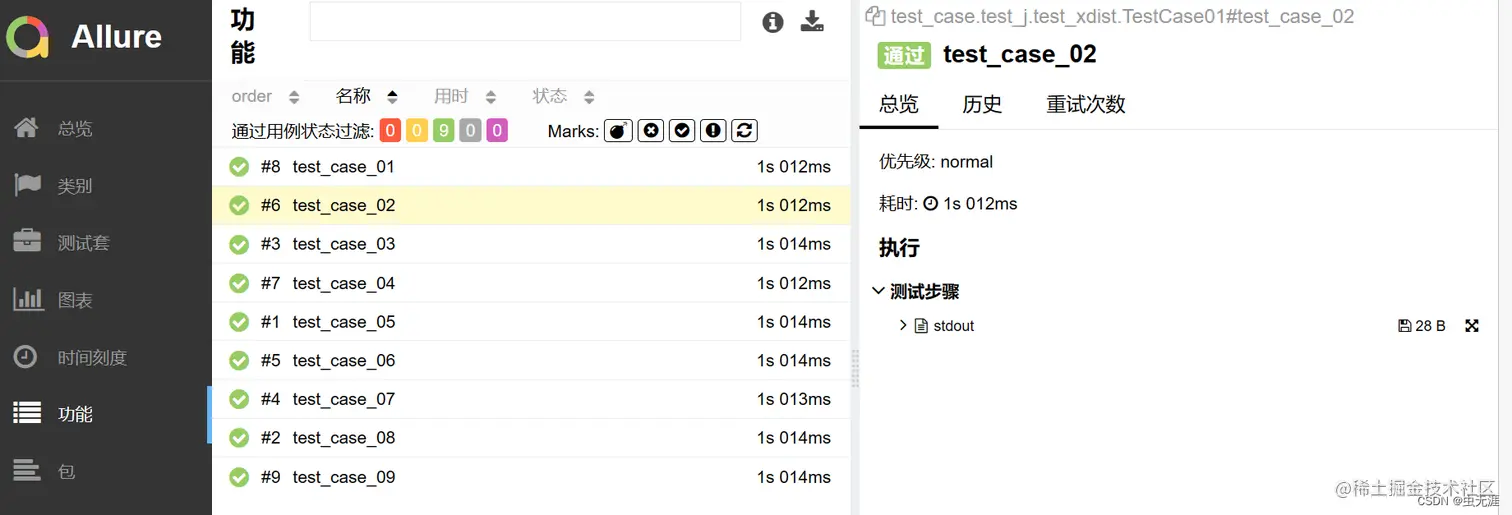The width and height of the screenshot is (1512, 515).
Task: Click the panel divider handle between list and details
Action: pyautogui.click(x=855, y=368)
